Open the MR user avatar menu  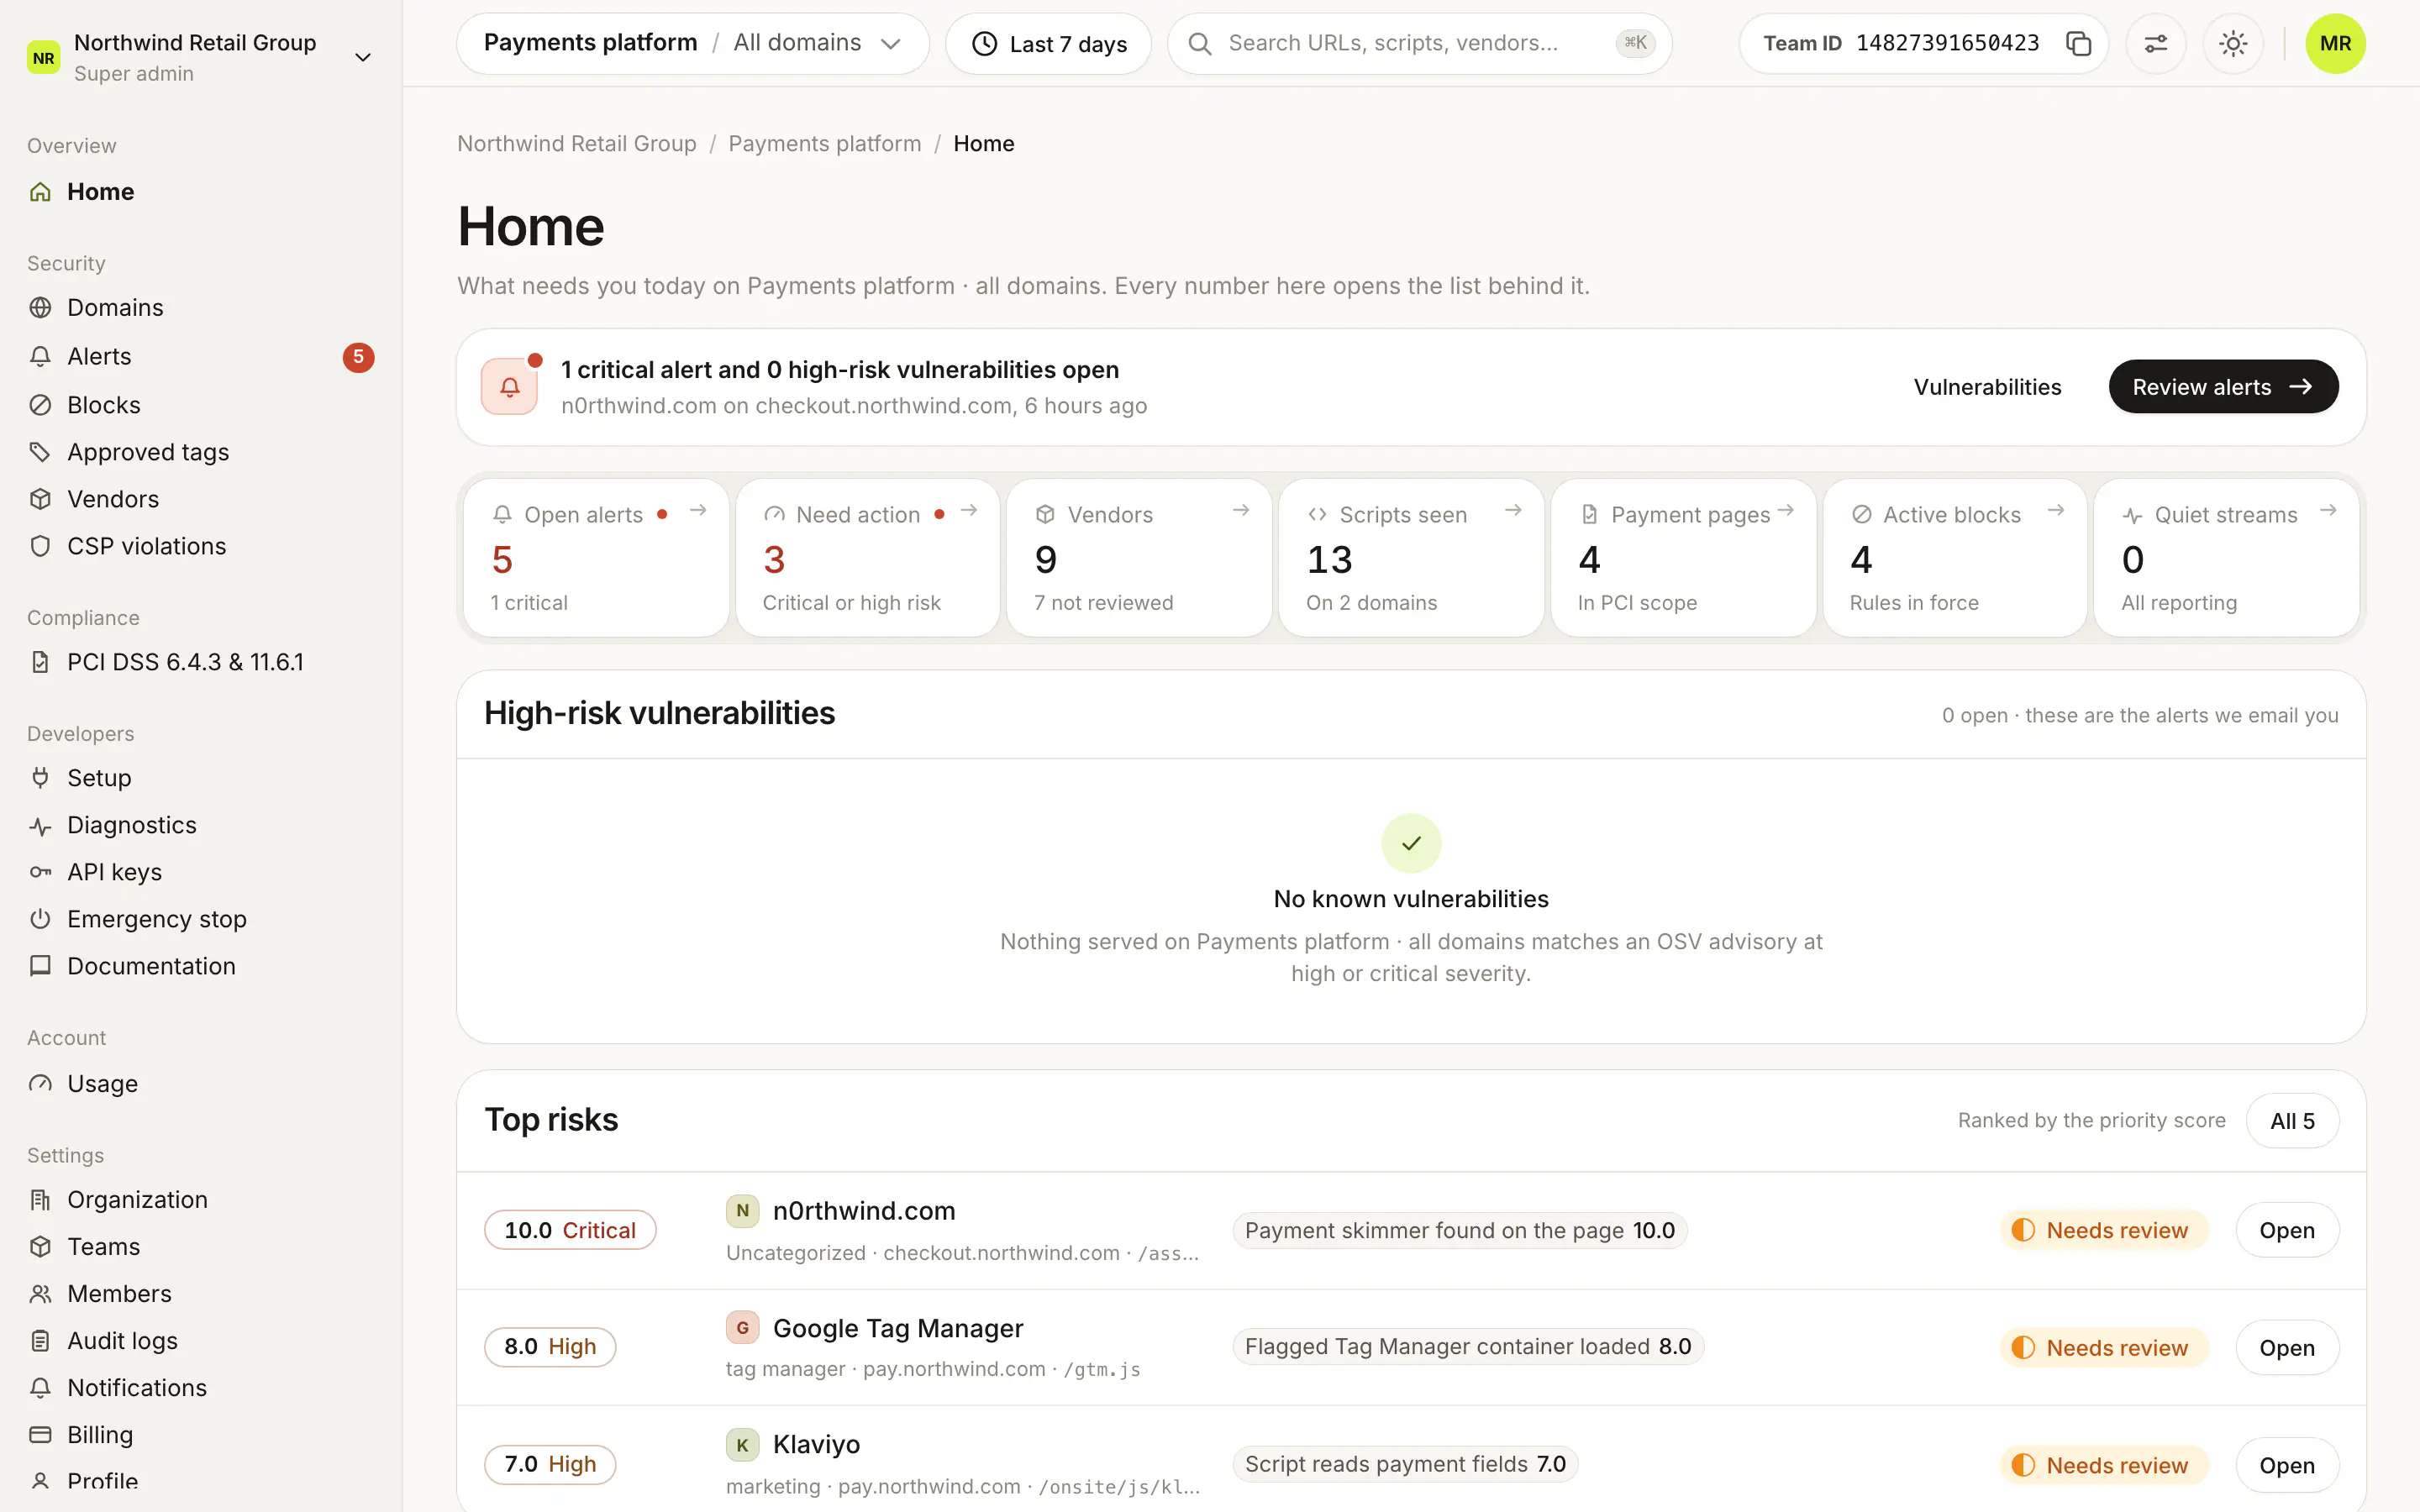[x=2335, y=44]
